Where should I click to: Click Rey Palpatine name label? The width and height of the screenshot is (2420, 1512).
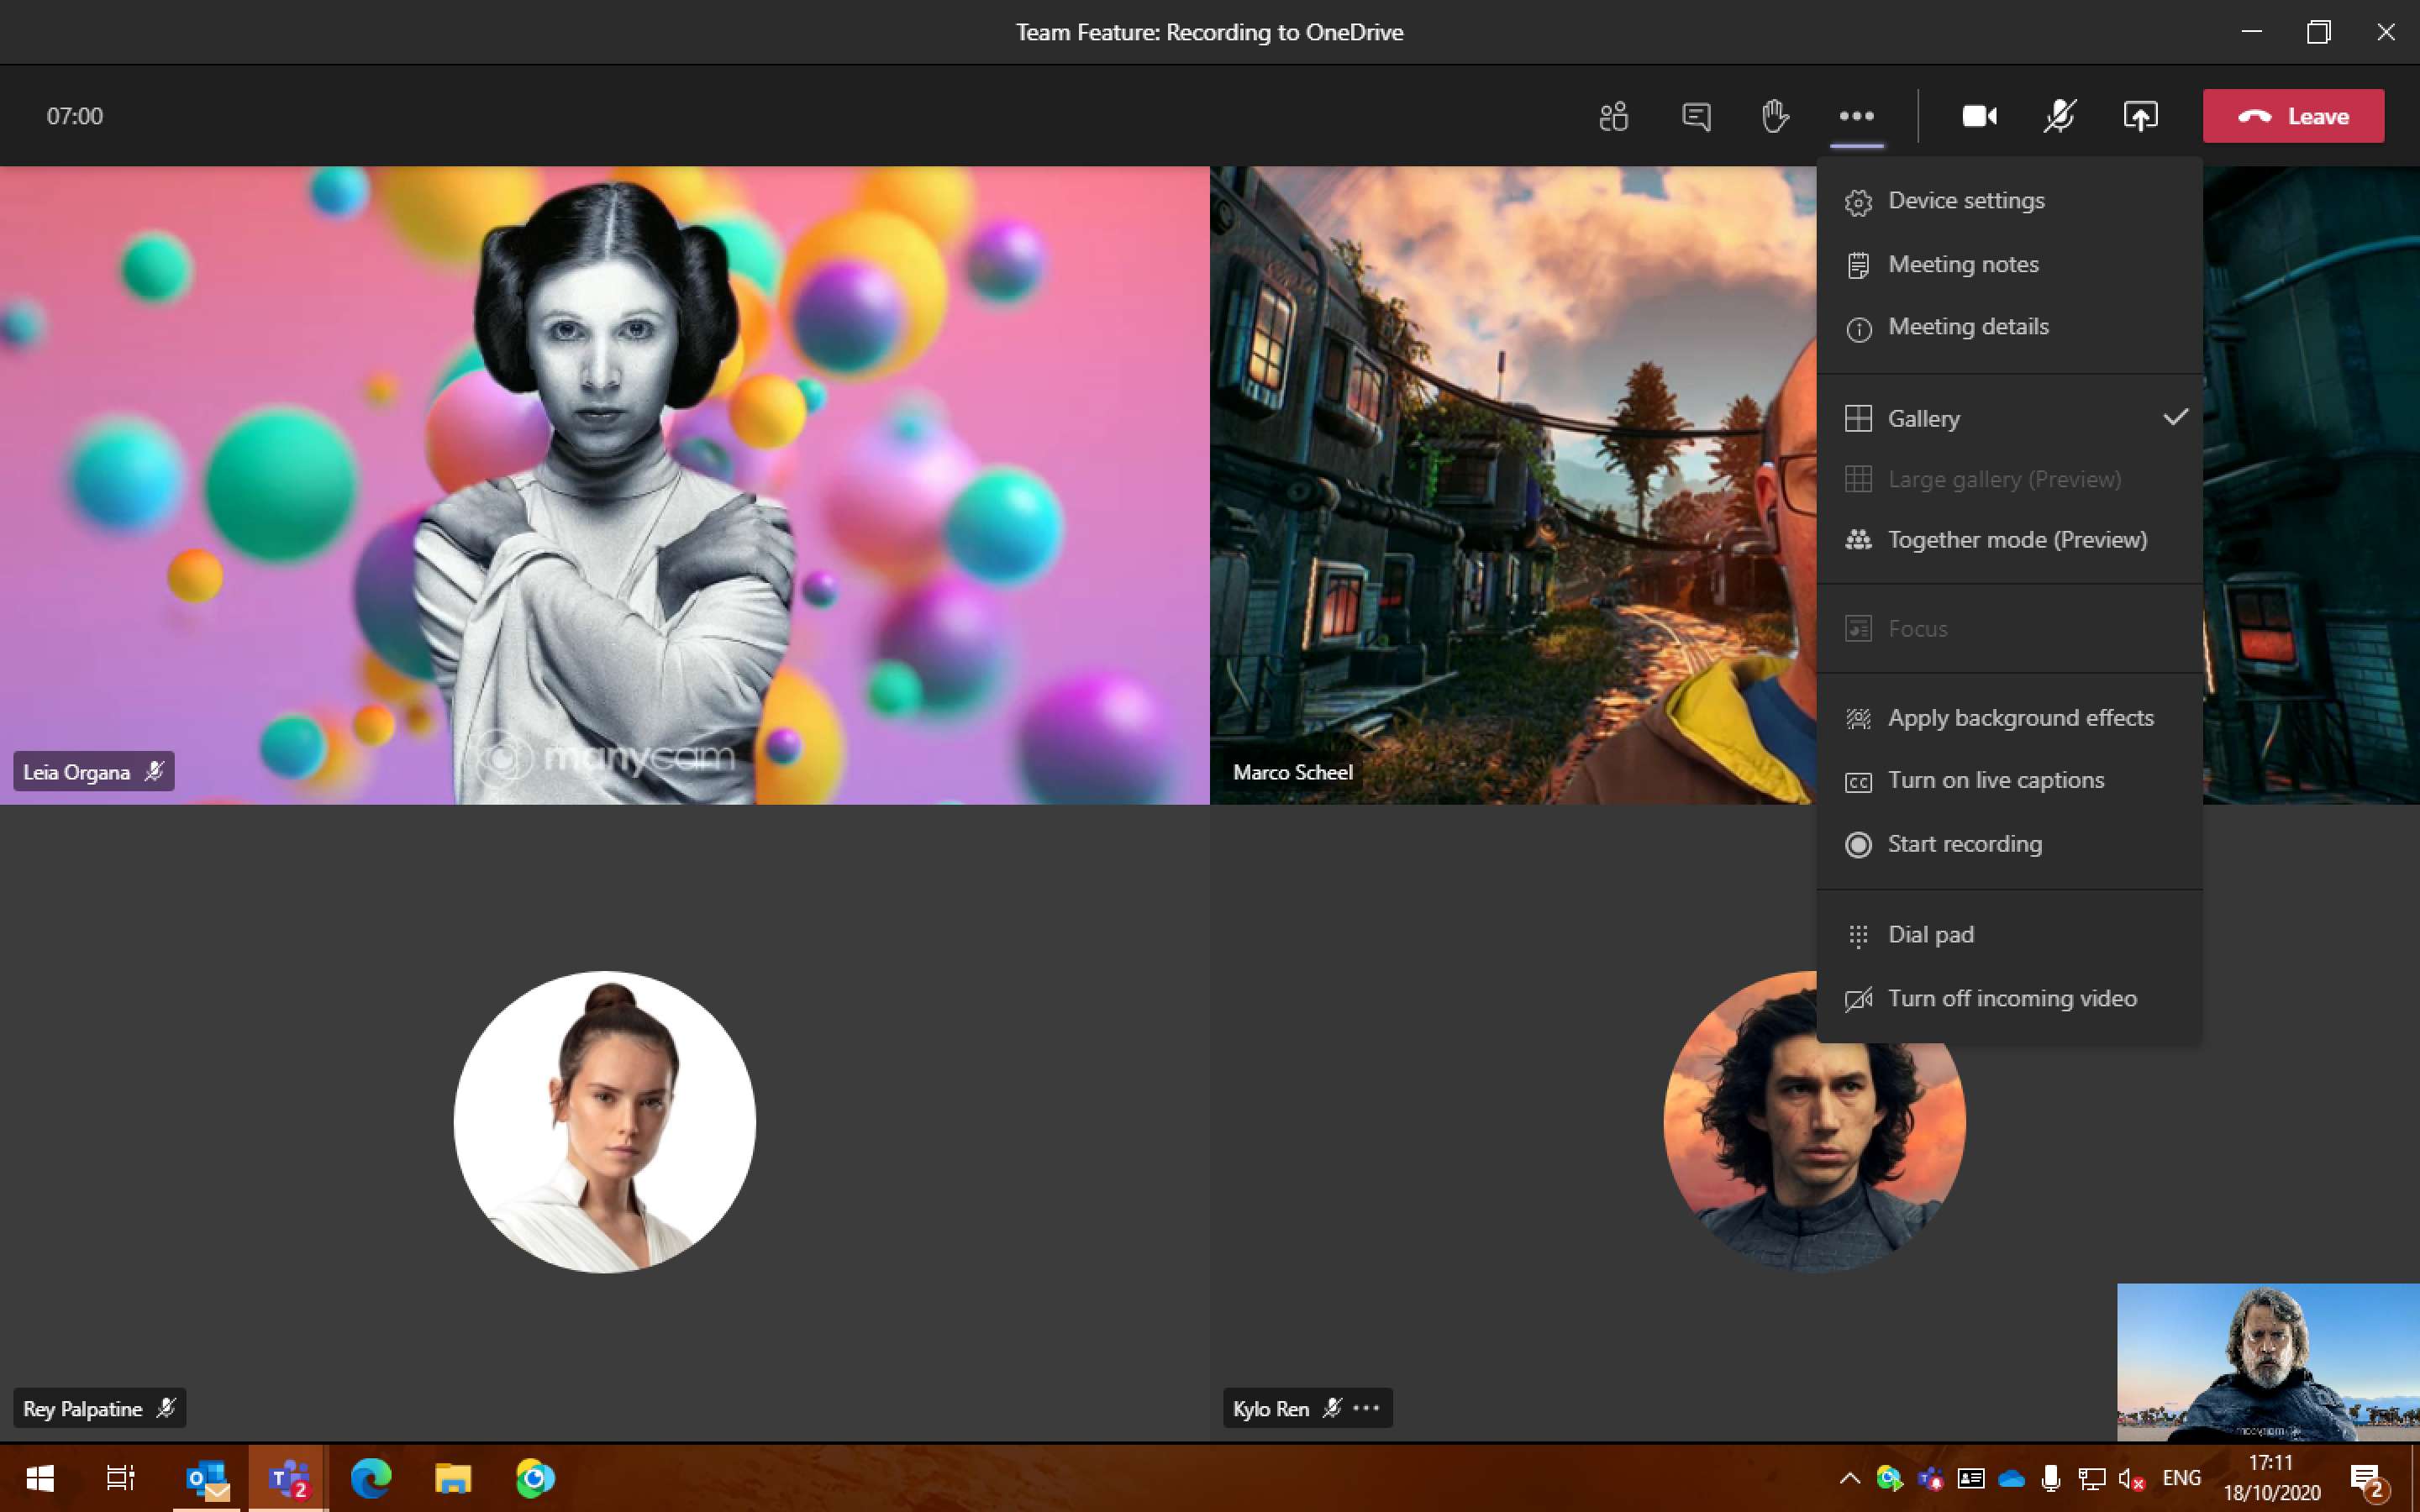[x=82, y=1408]
